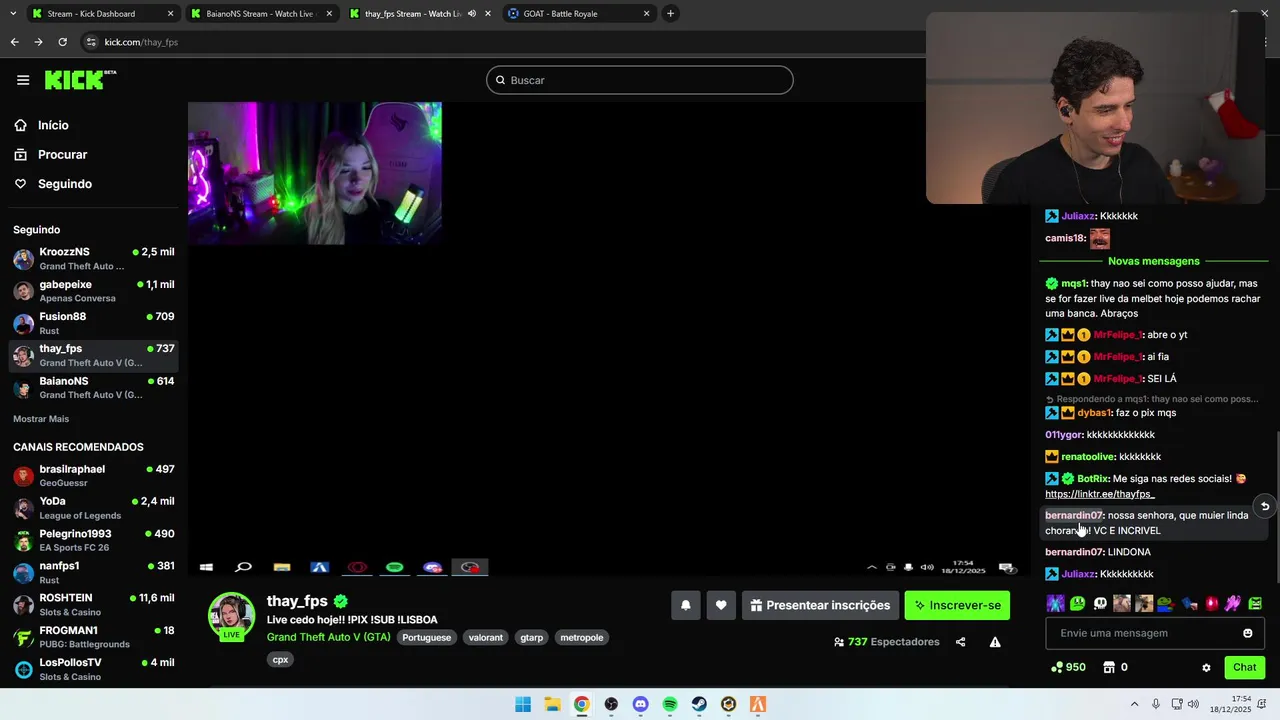This screenshot has height=720, width=1280.
Task: Pick the angry green face emote
Action: pos(1256,603)
